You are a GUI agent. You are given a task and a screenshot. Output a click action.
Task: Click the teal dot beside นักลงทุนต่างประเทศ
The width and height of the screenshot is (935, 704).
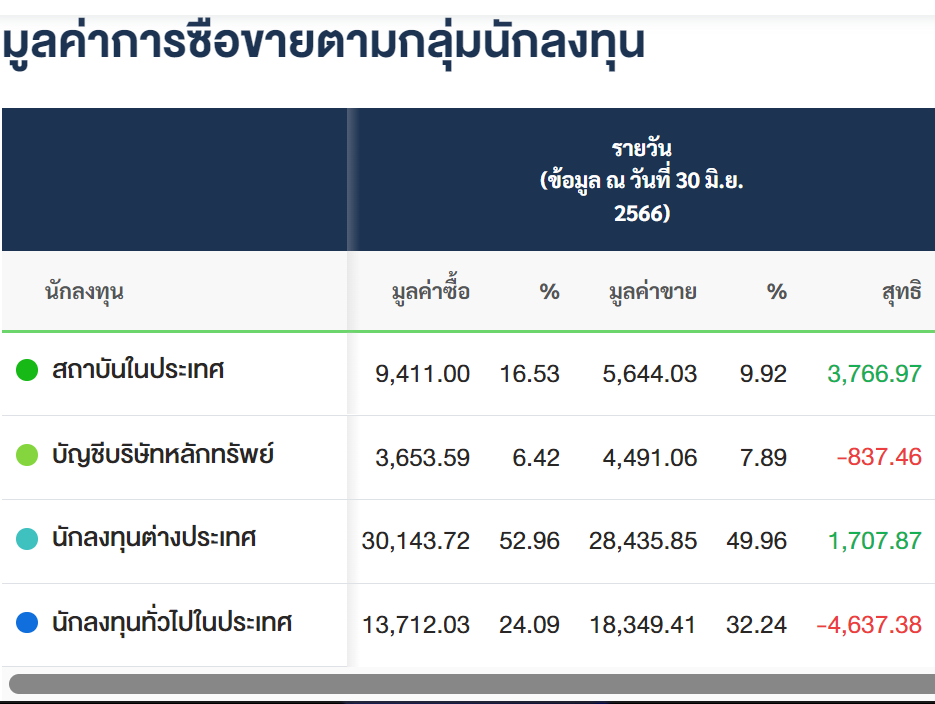pyautogui.click(x=27, y=538)
